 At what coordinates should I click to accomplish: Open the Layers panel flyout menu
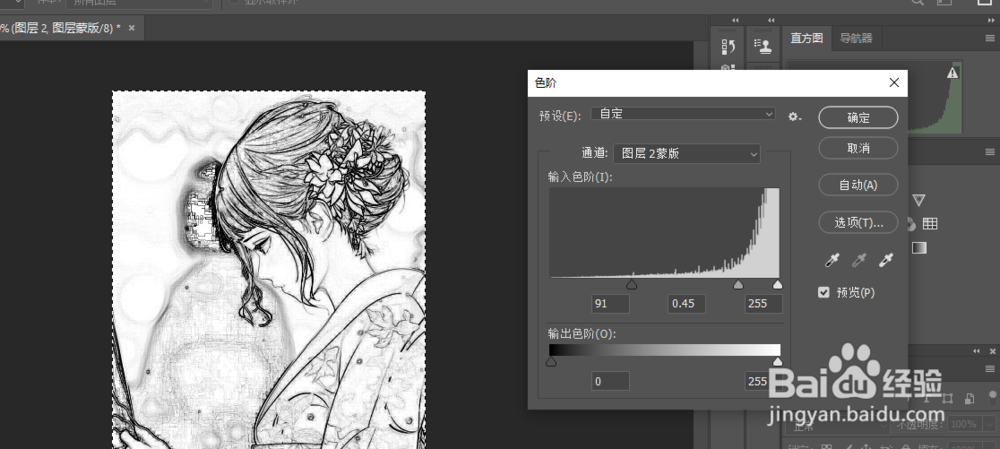tap(989, 369)
